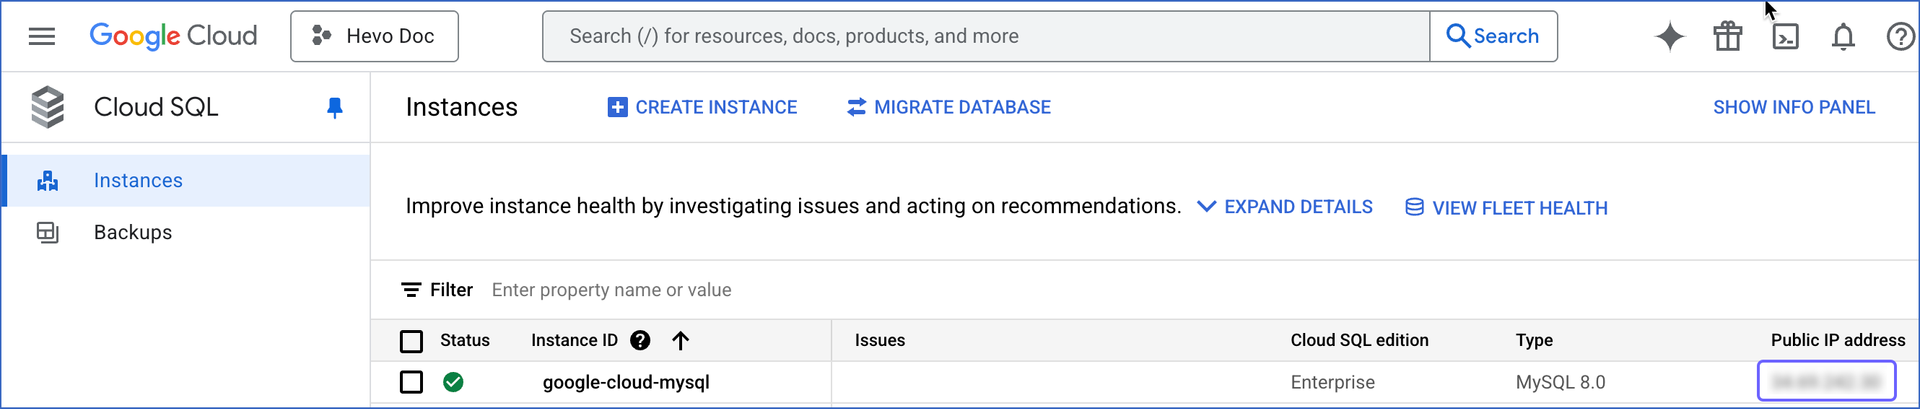Expand the EXPAND DETAILS section
This screenshot has height=409, width=1920.
tap(1285, 207)
